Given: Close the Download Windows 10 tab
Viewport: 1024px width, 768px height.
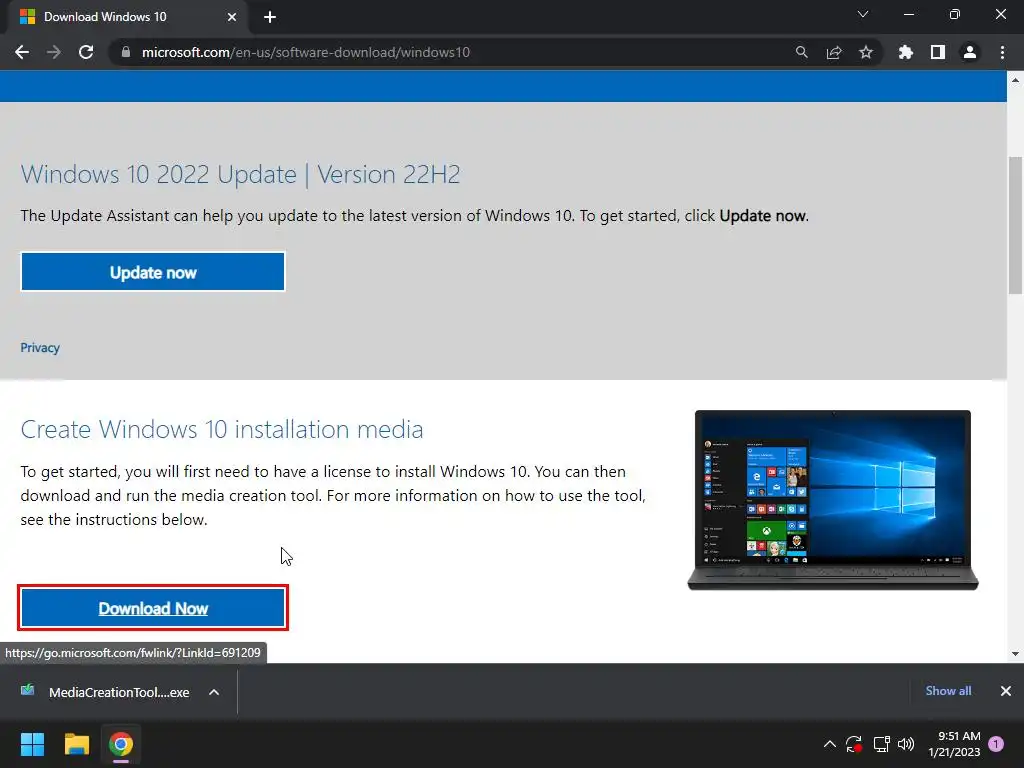Looking at the screenshot, I should [232, 17].
